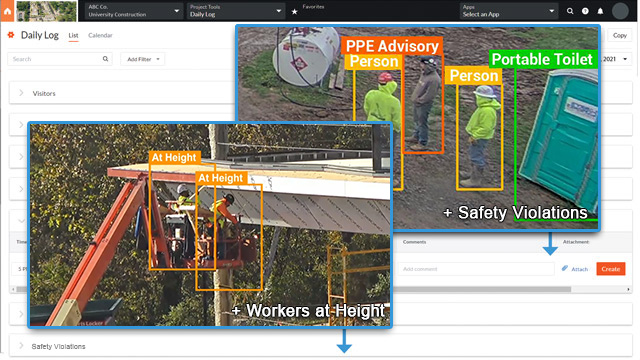Click the horizontal scrollbar right arrow
Viewport: 640px width, 360px height.
[x=629, y=289]
